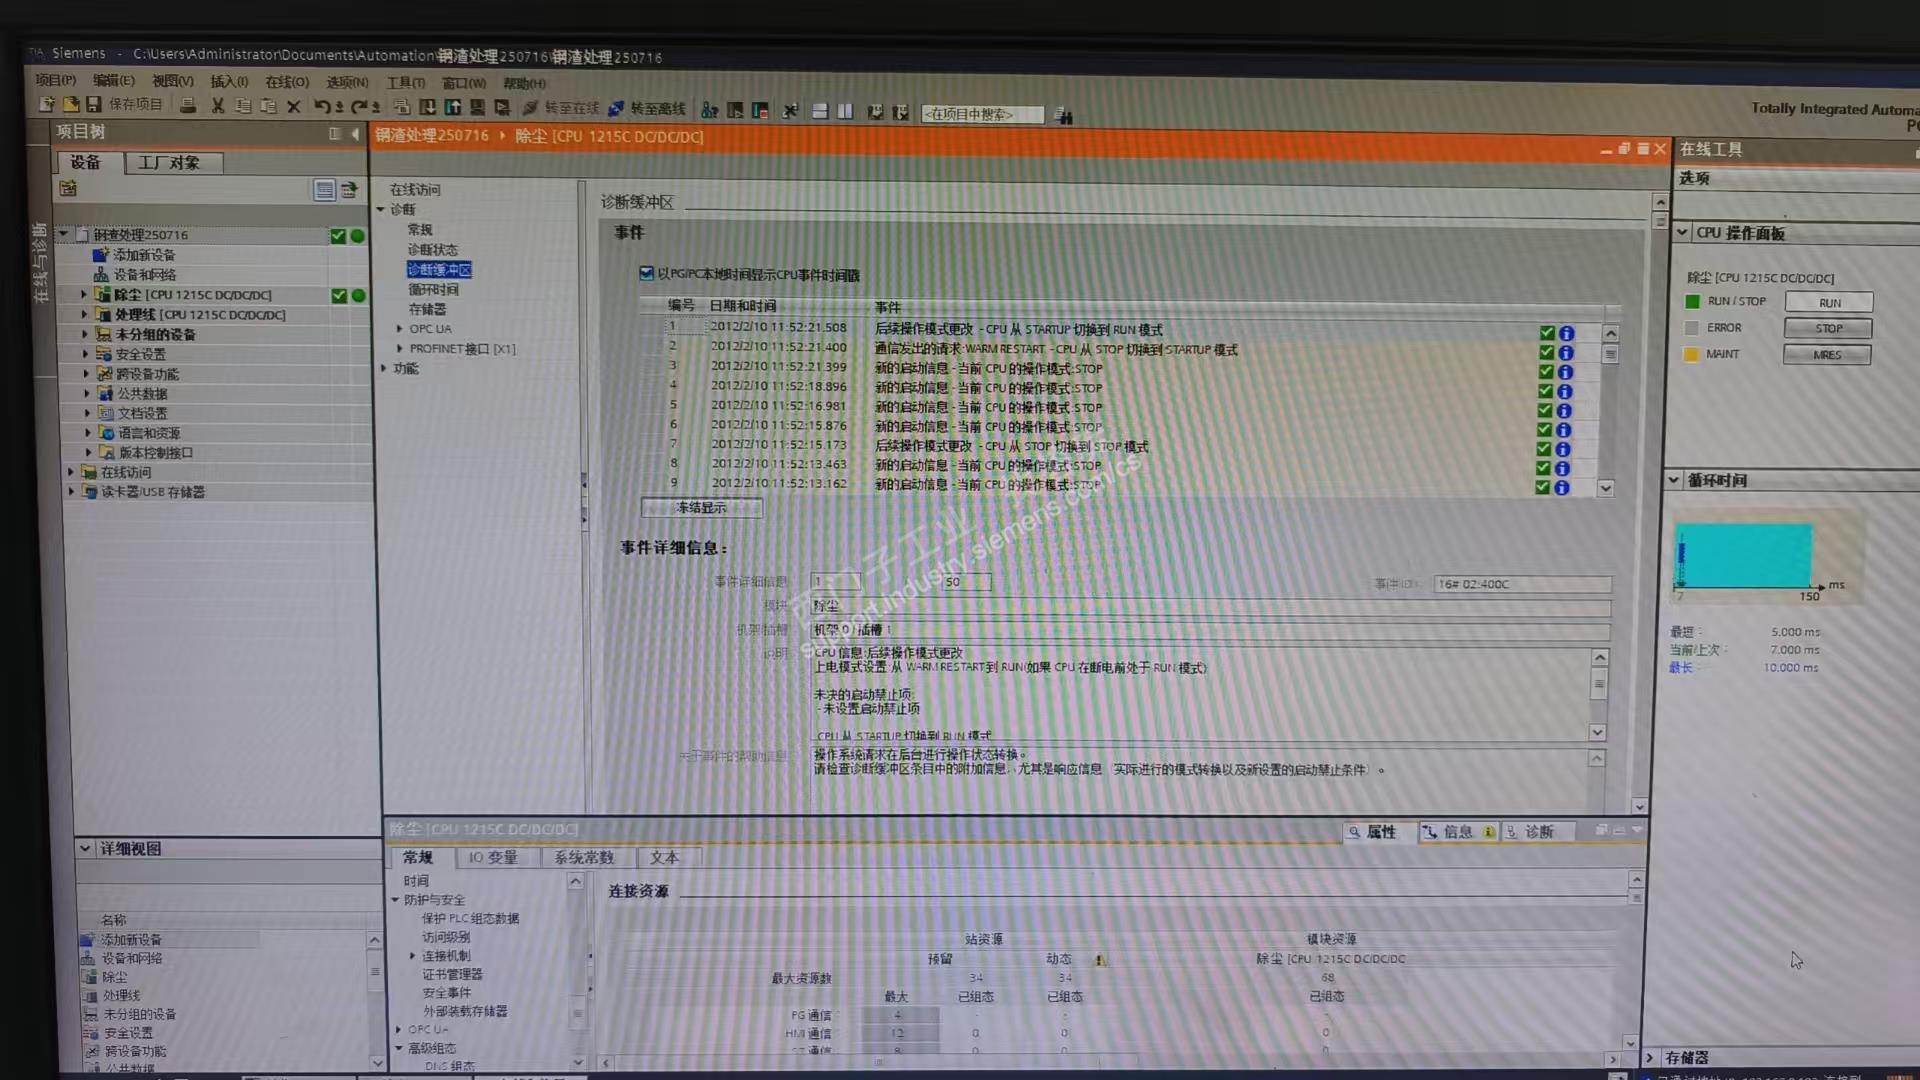The height and width of the screenshot is (1080, 1920).
Task: Collapse the CPU 操作面板 section
Action: pyautogui.click(x=1682, y=232)
